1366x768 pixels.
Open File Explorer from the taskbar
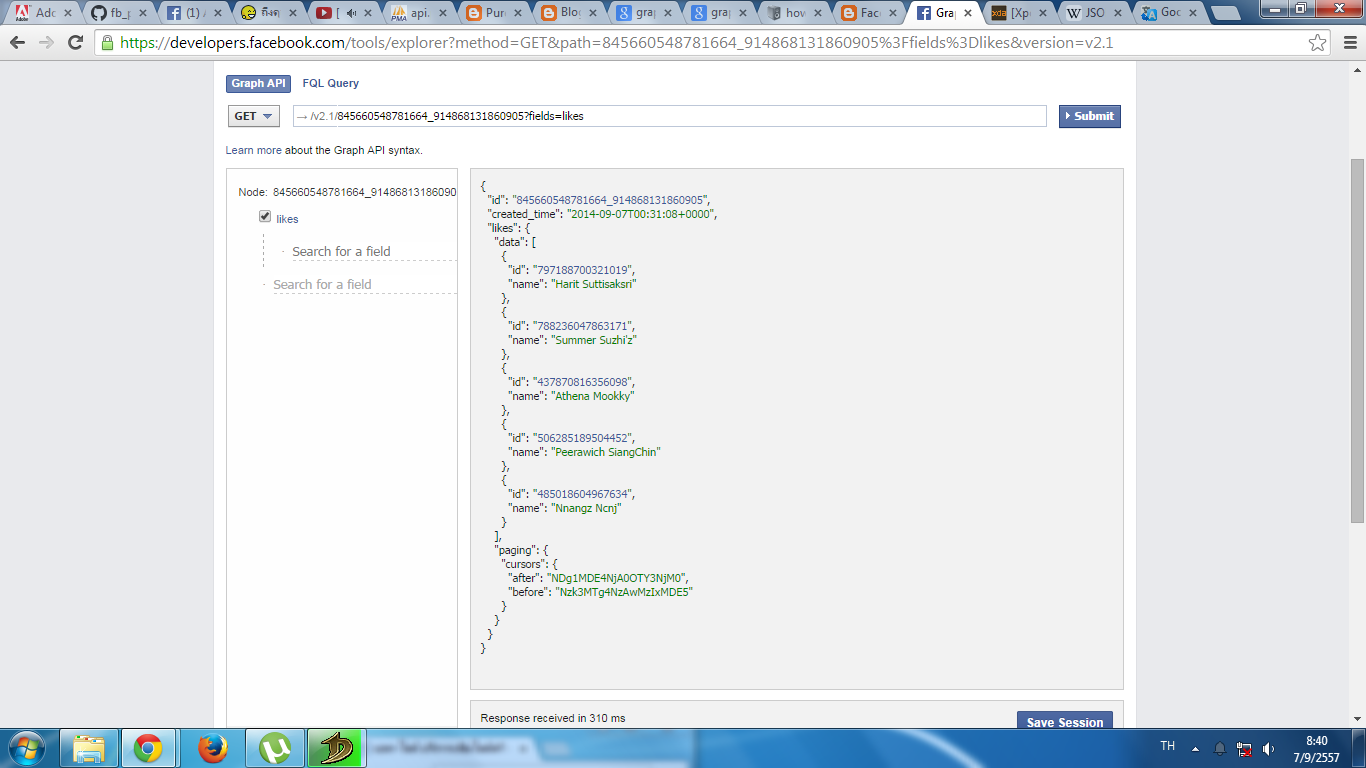89,748
